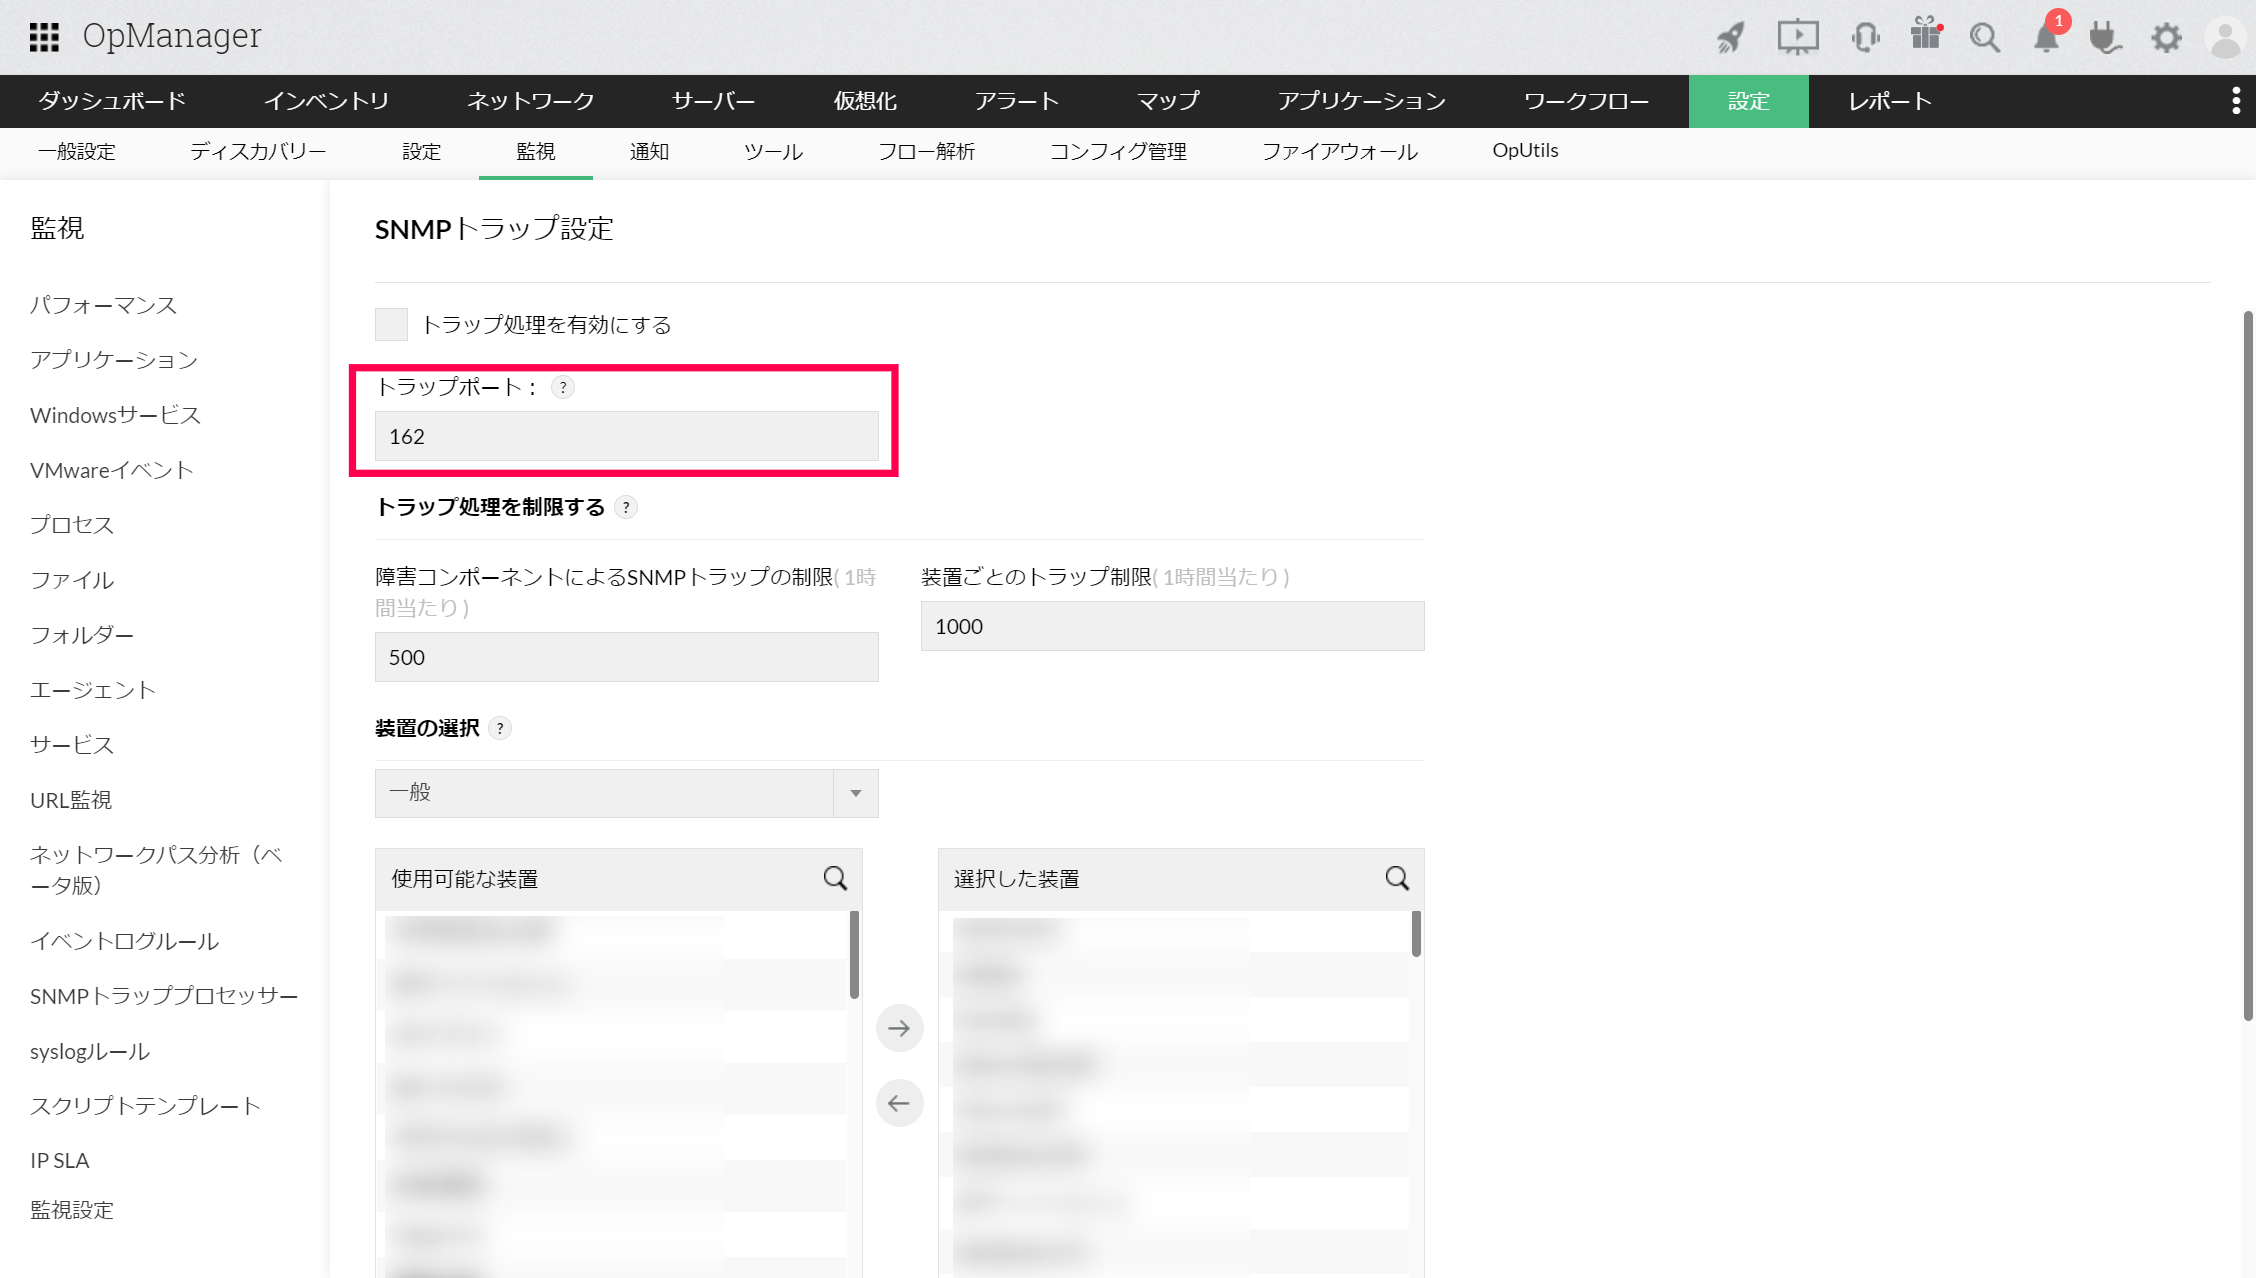
Task: Open the notification bell alerts
Action: 2046,38
